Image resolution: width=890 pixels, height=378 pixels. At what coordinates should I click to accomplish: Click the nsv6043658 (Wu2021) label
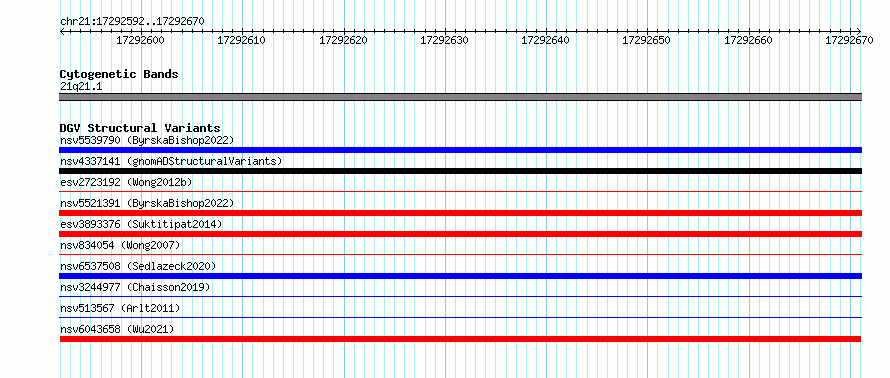pos(117,329)
